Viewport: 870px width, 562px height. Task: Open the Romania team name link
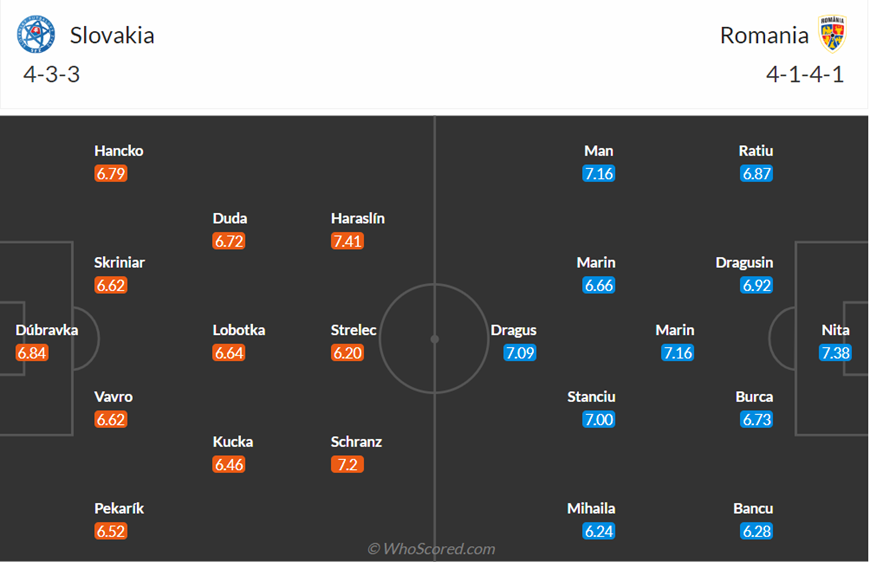(x=764, y=36)
